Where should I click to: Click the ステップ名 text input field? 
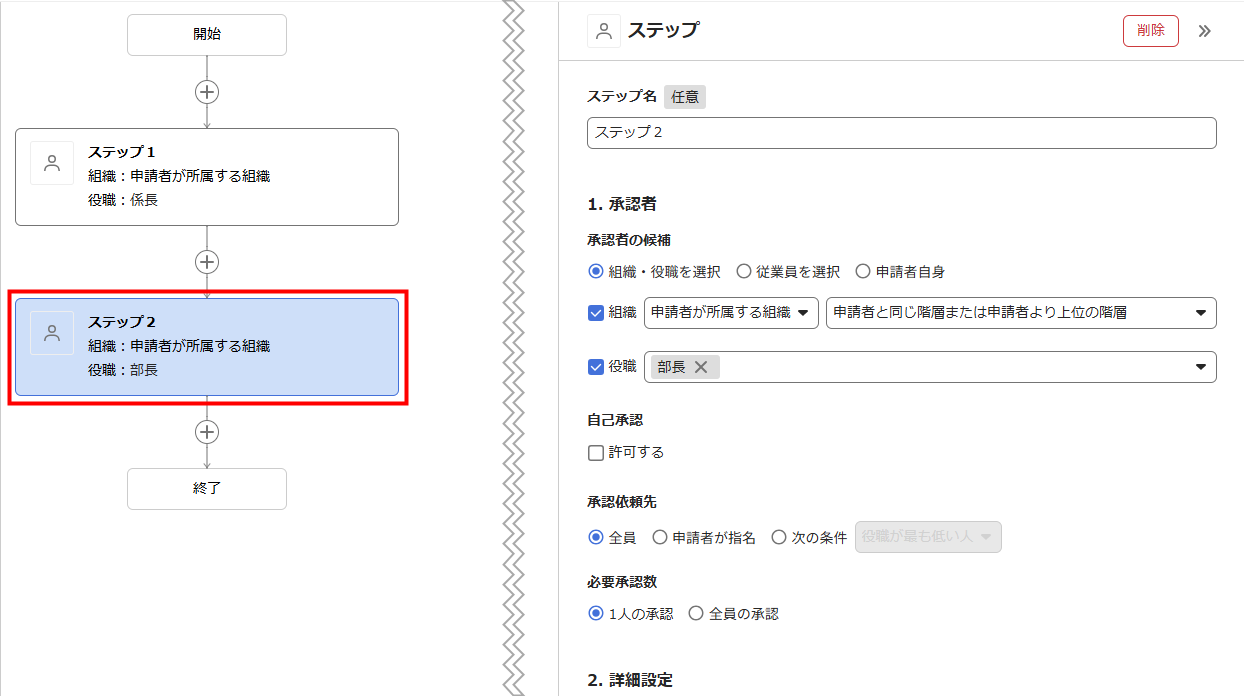click(901, 133)
